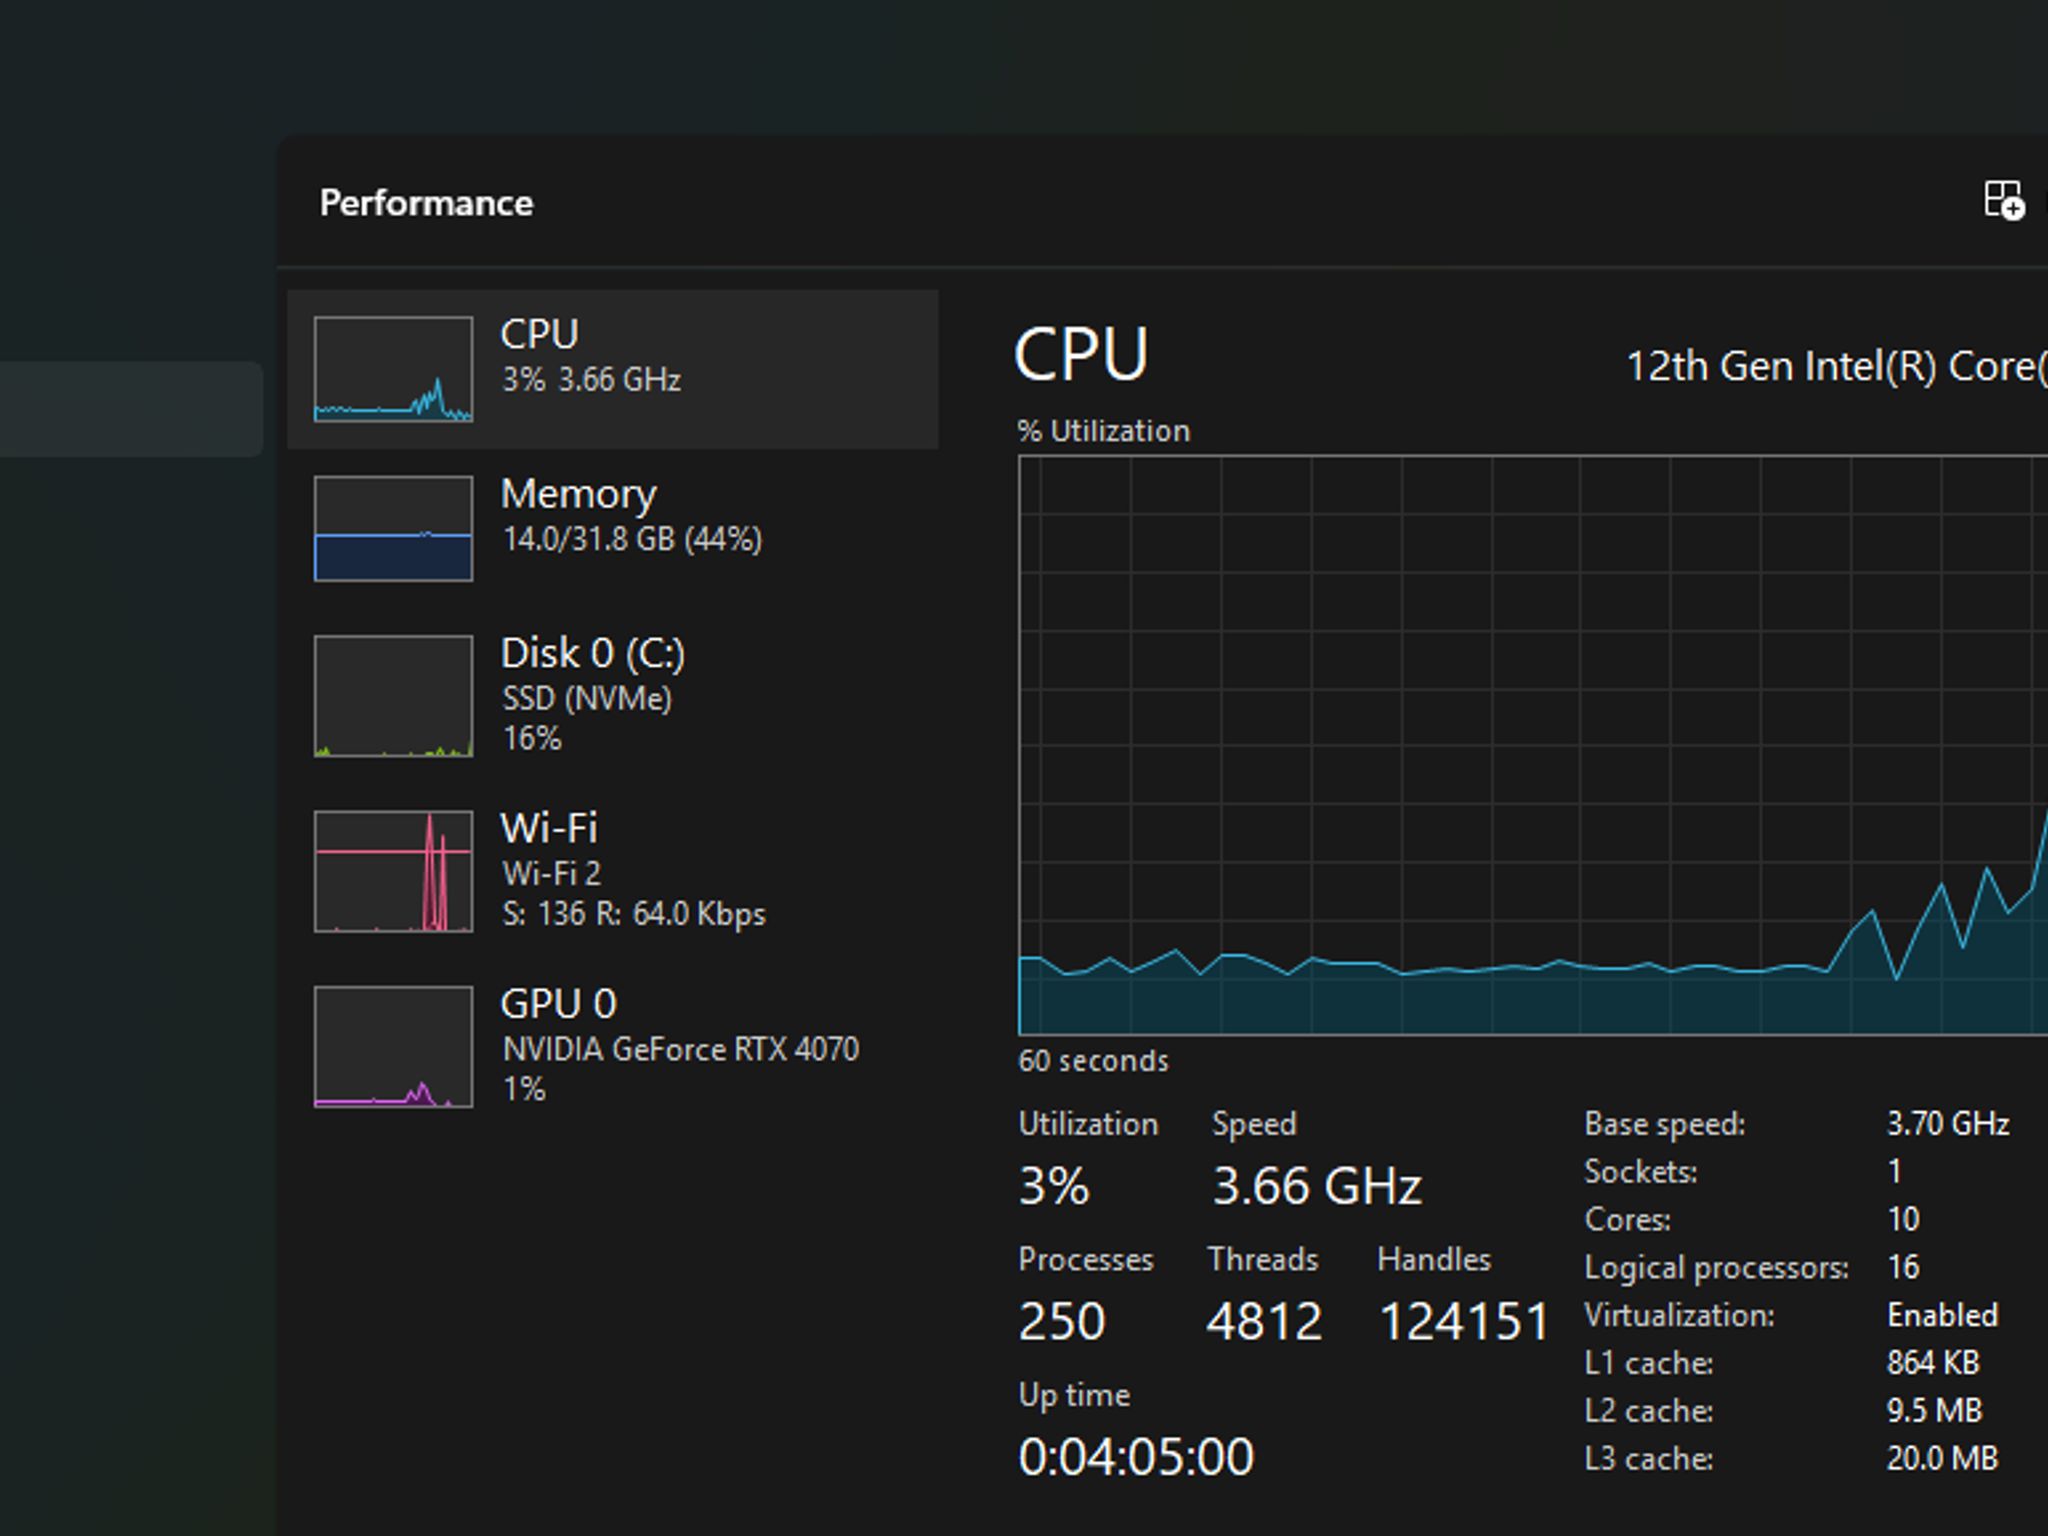Click the L1 cache 864 KB value

pos(1933,1363)
